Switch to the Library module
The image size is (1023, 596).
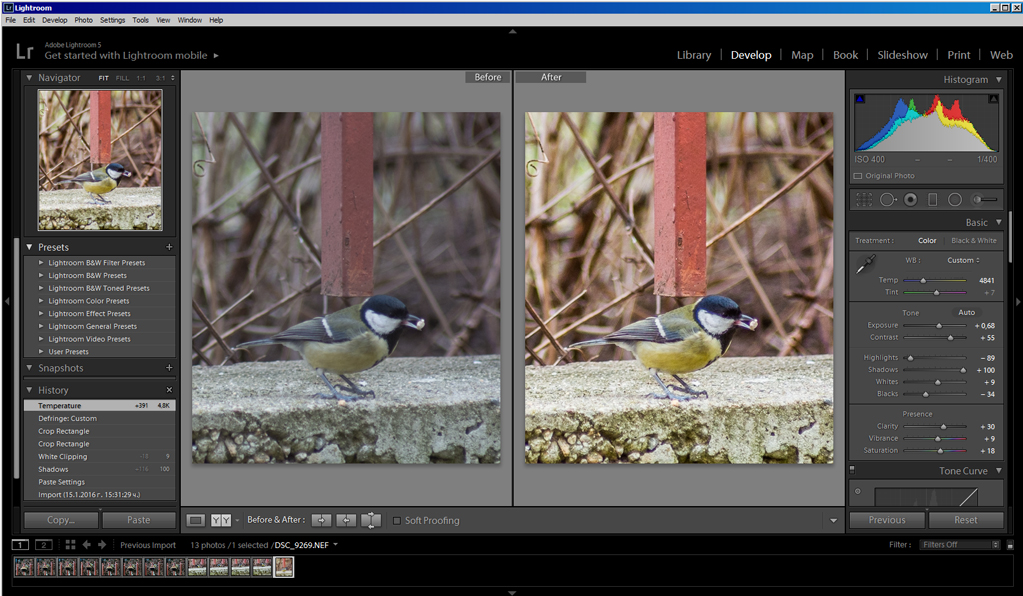pyautogui.click(x=693, y=55)
